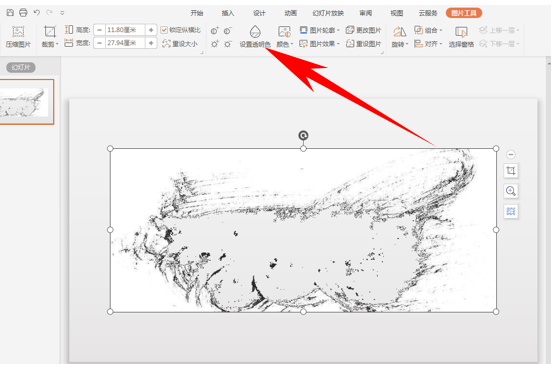
Task: Decrease picture width with minus stepper
Action: click(100, 43)
